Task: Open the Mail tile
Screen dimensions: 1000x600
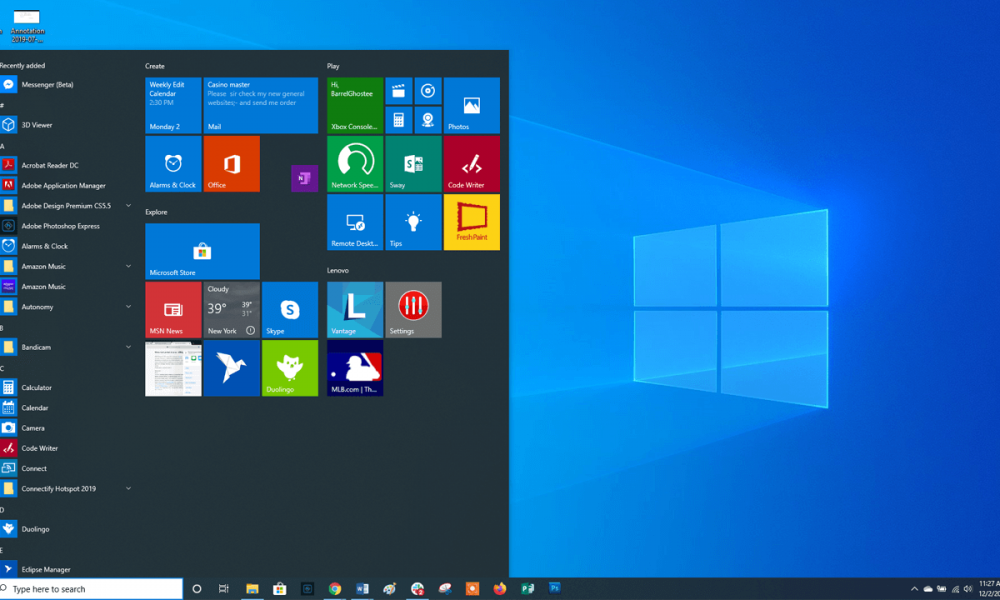Action: click(260, 105)
